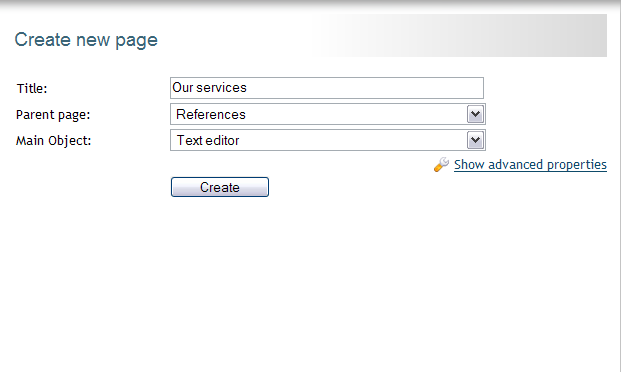Click the blank white area below Create

point(310,285)
